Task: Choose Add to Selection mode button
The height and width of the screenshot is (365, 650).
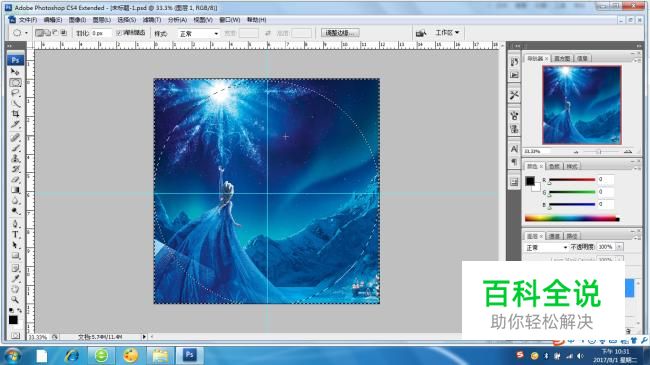Action: click(x=47, y=33)
